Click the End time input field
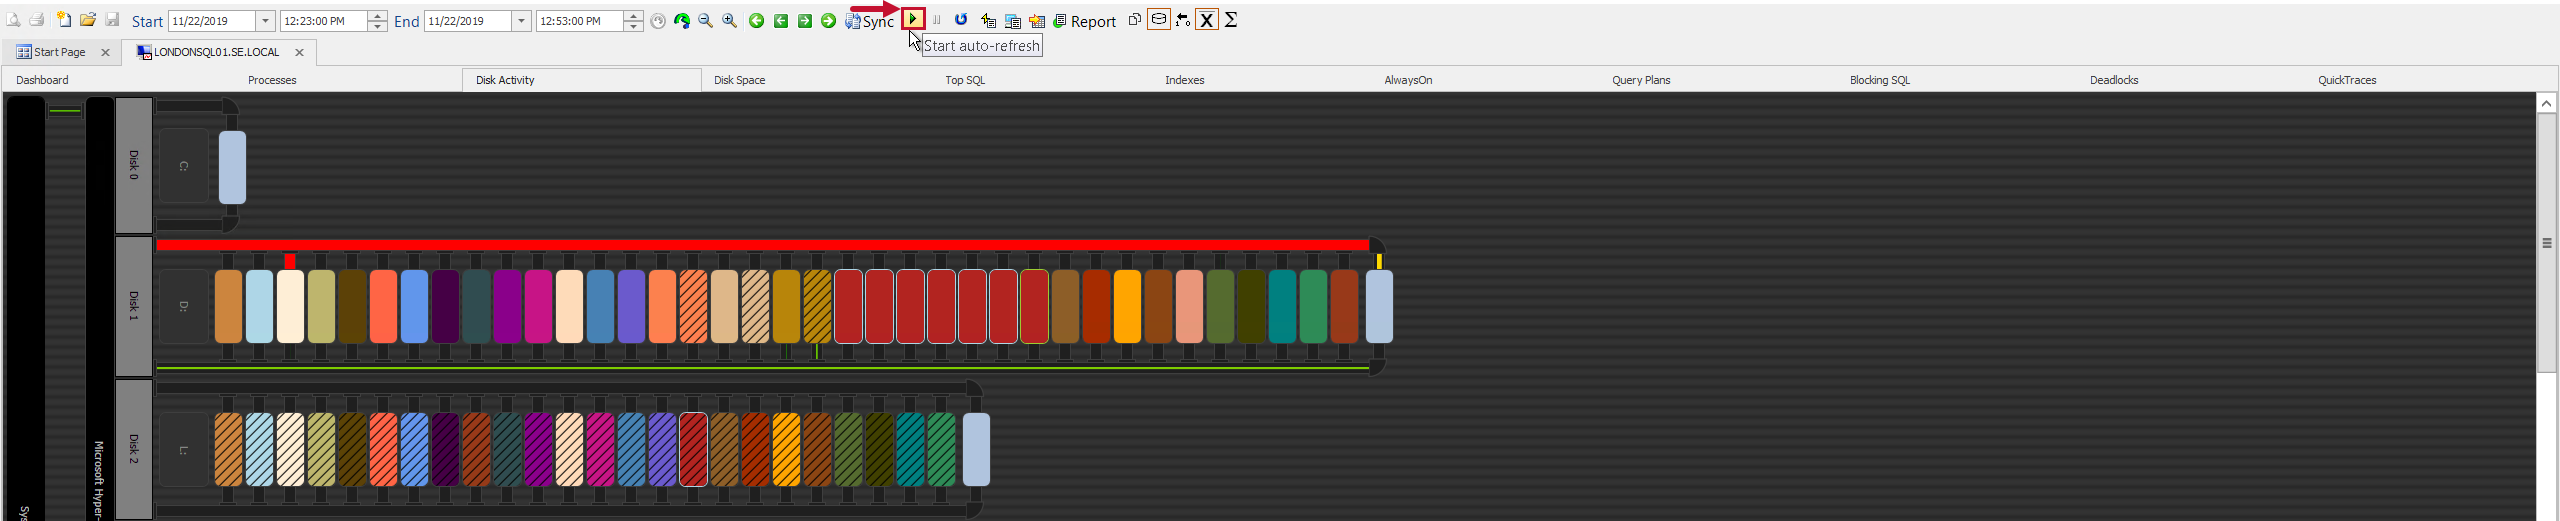The width and height of the screenshot is (2560, 521). point(579,21)
